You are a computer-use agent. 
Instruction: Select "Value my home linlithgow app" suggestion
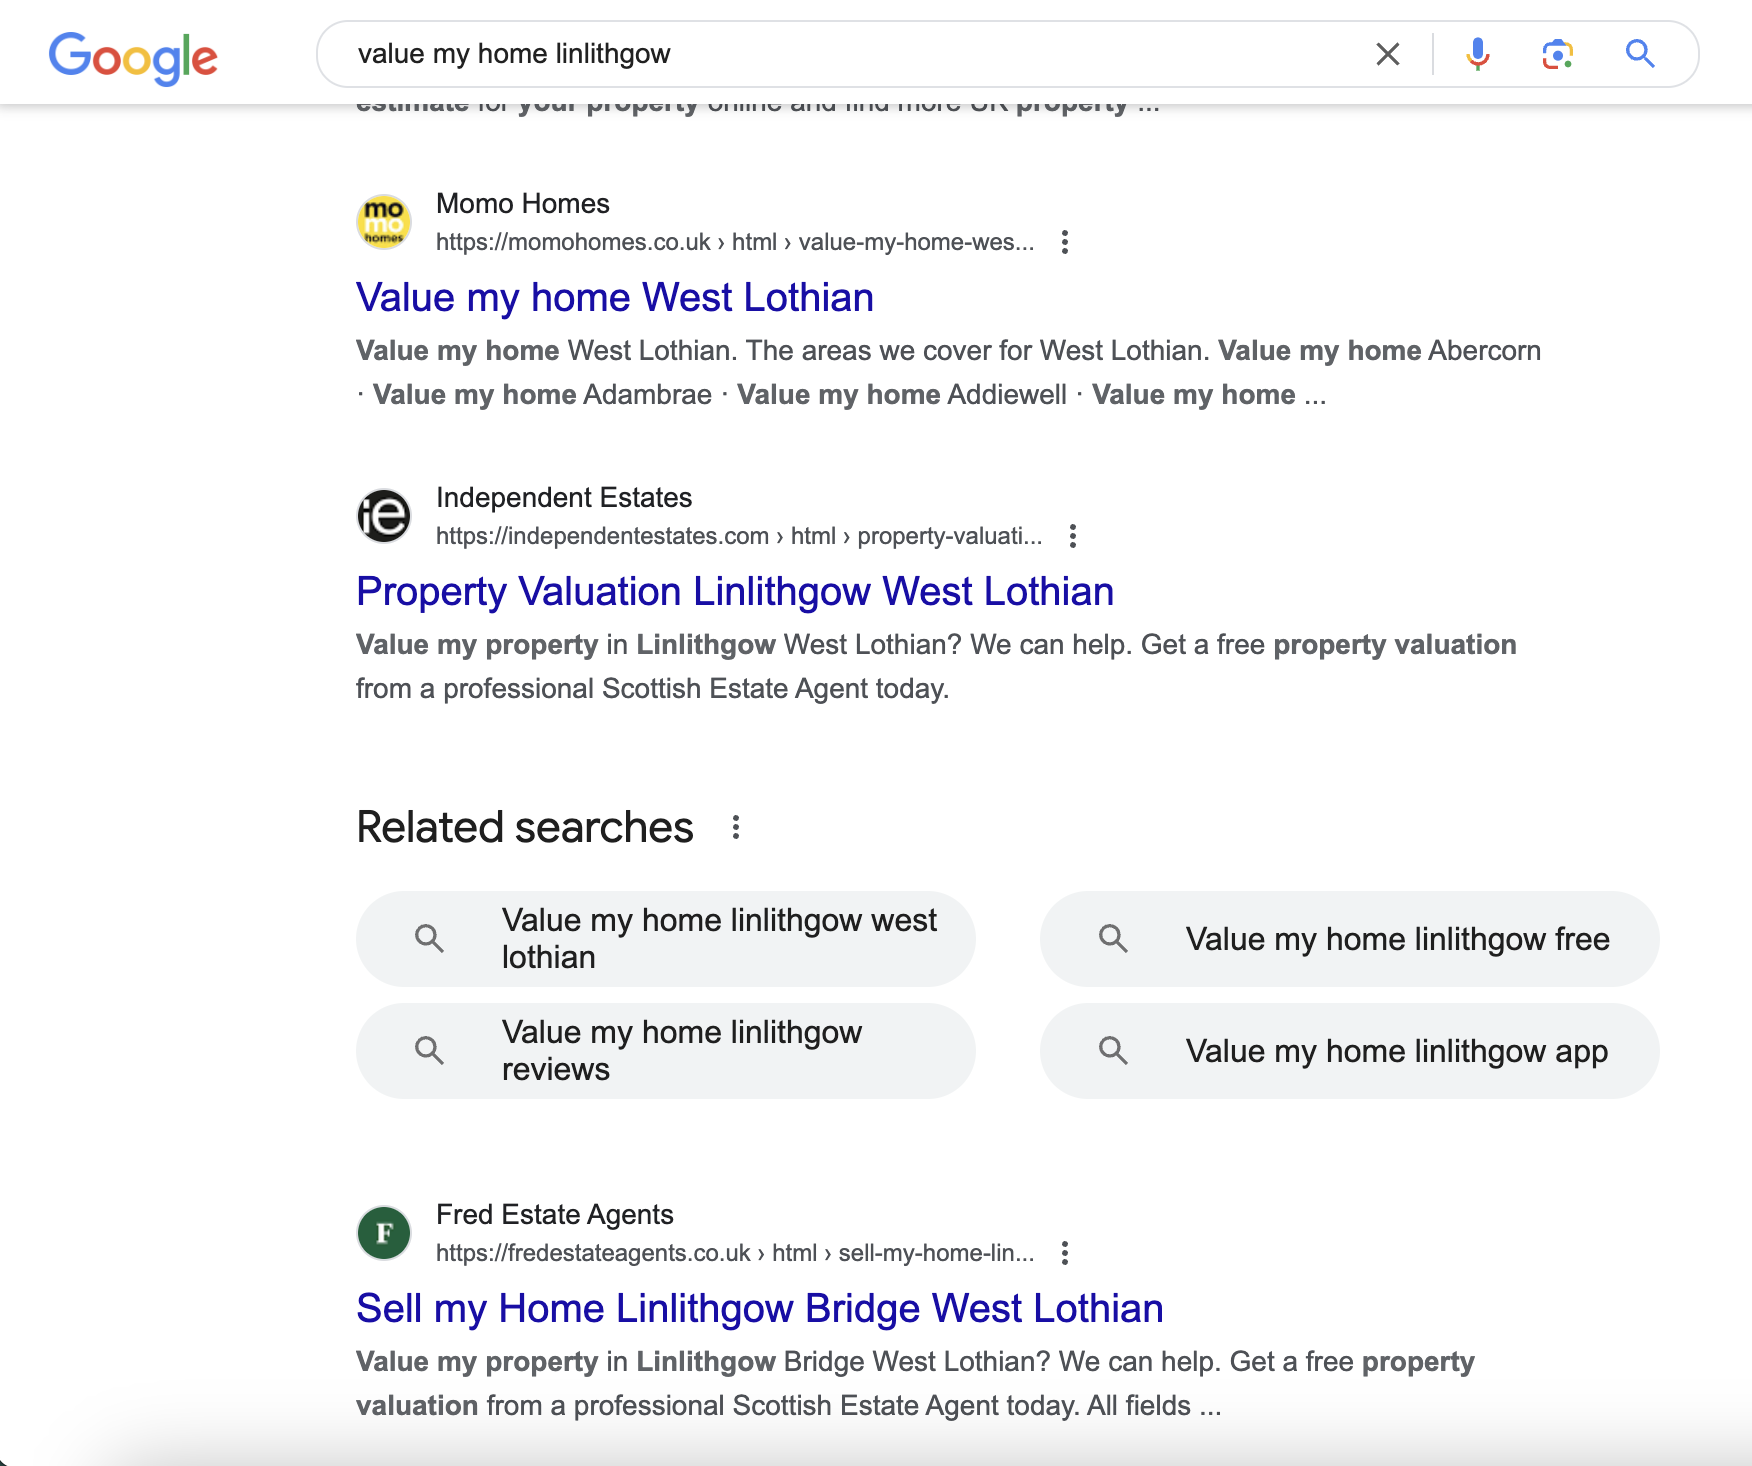tap(1349, 1051)
